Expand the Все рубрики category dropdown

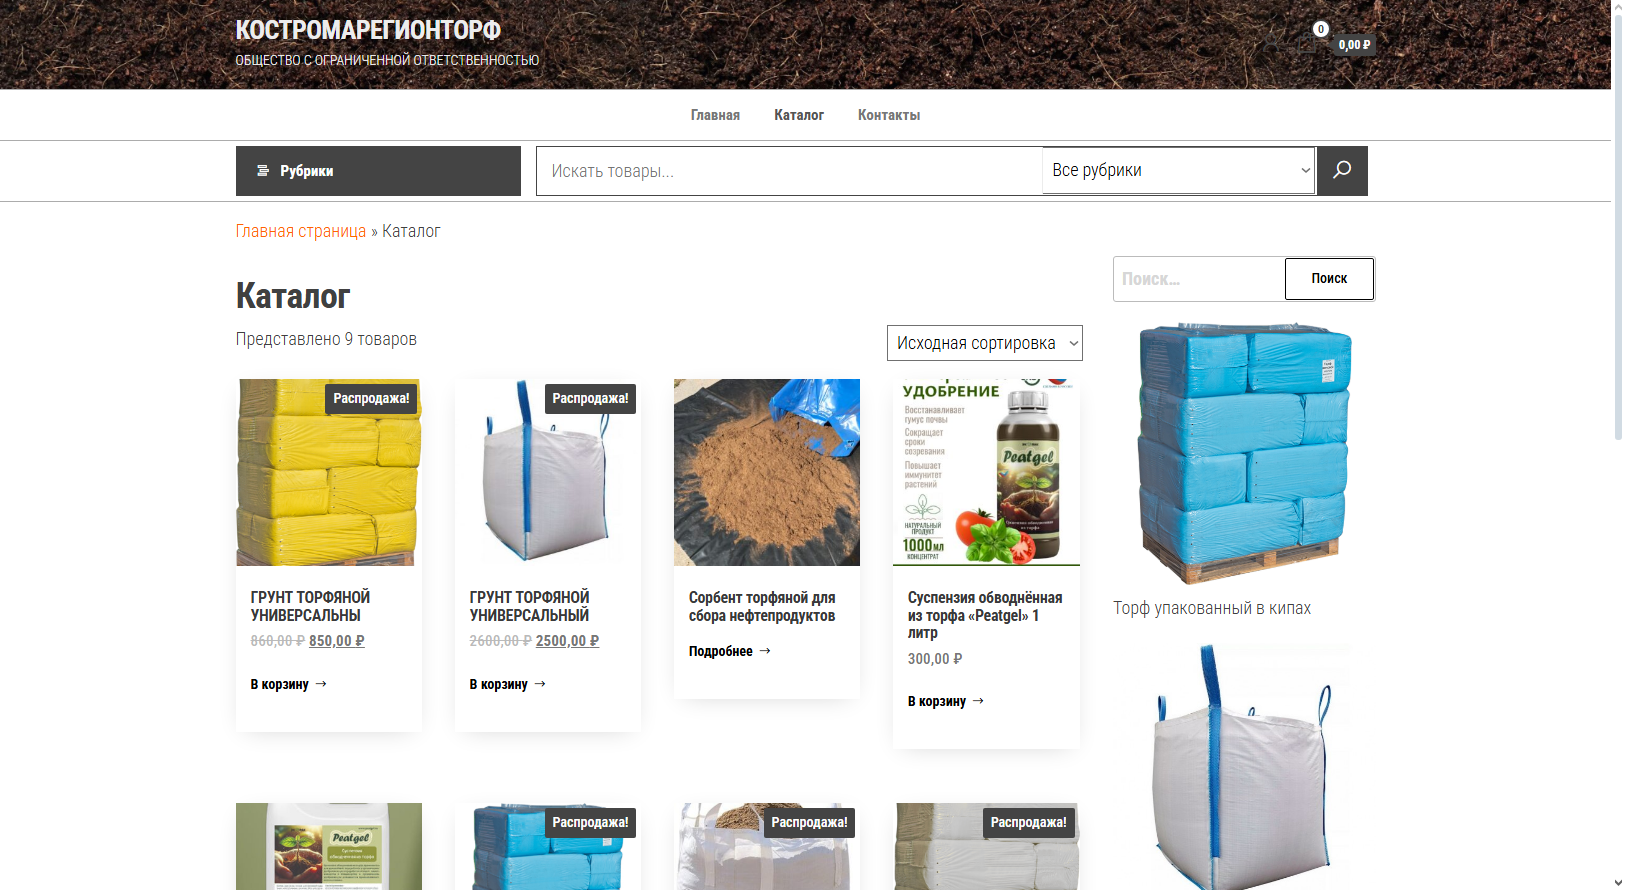(x=1179, y=170)
